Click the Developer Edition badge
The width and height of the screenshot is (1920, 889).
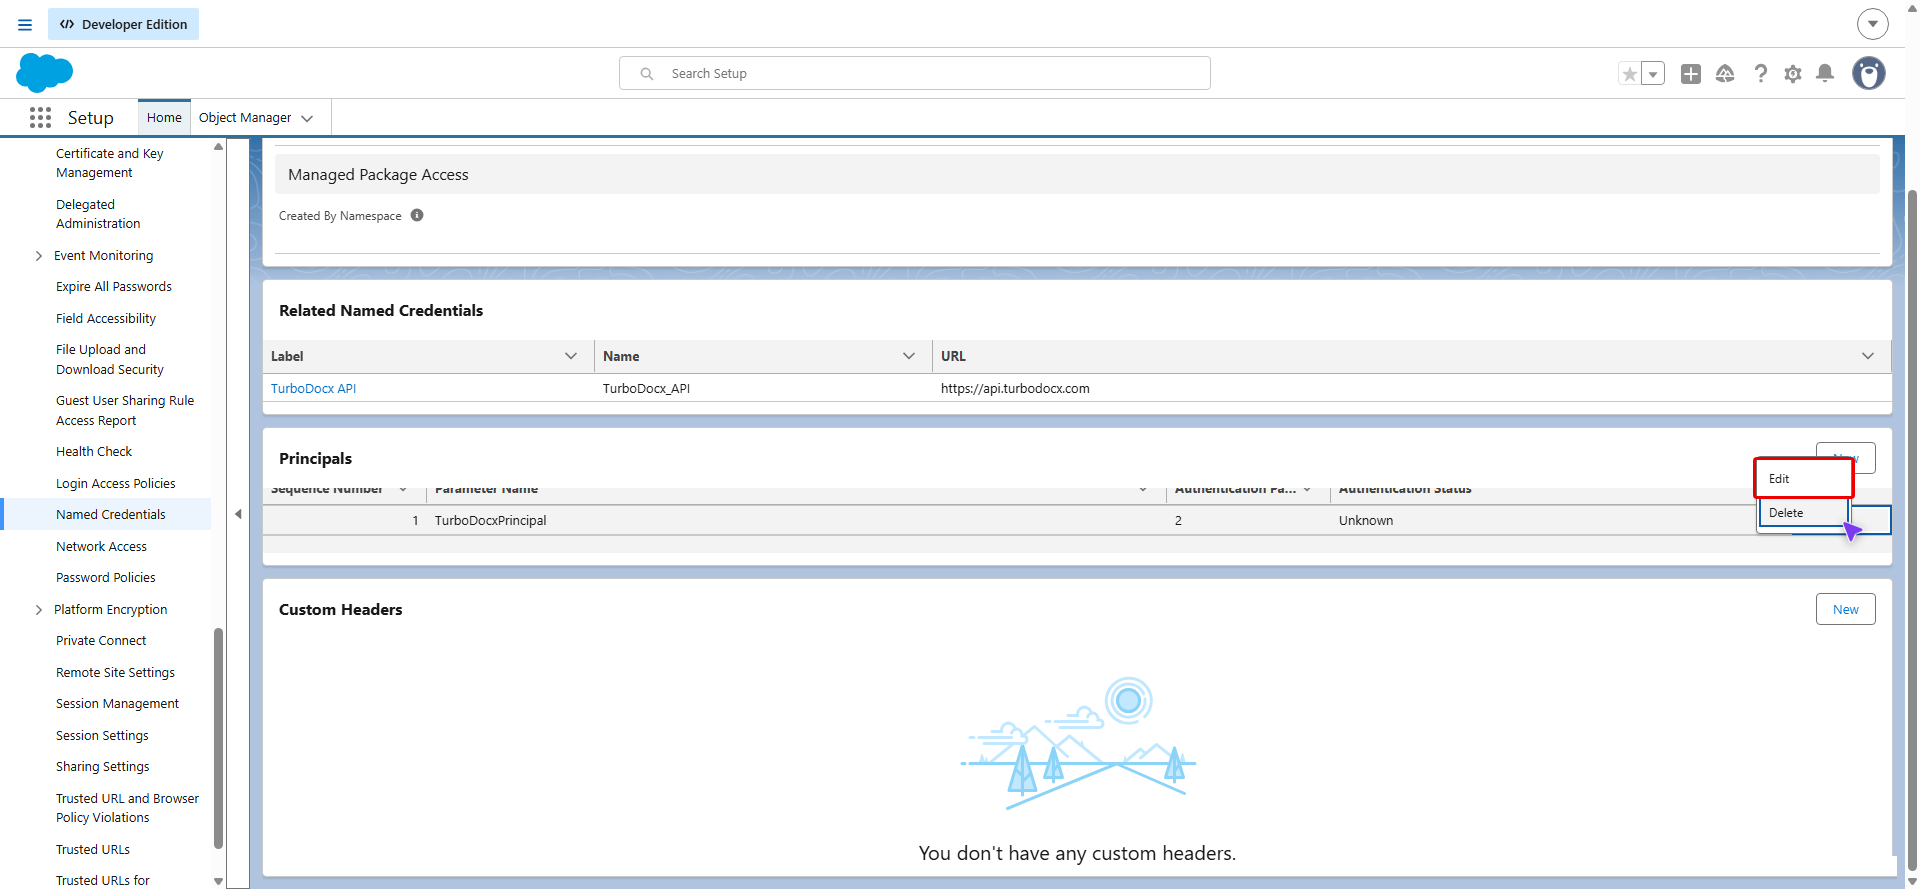pos(123,24)
